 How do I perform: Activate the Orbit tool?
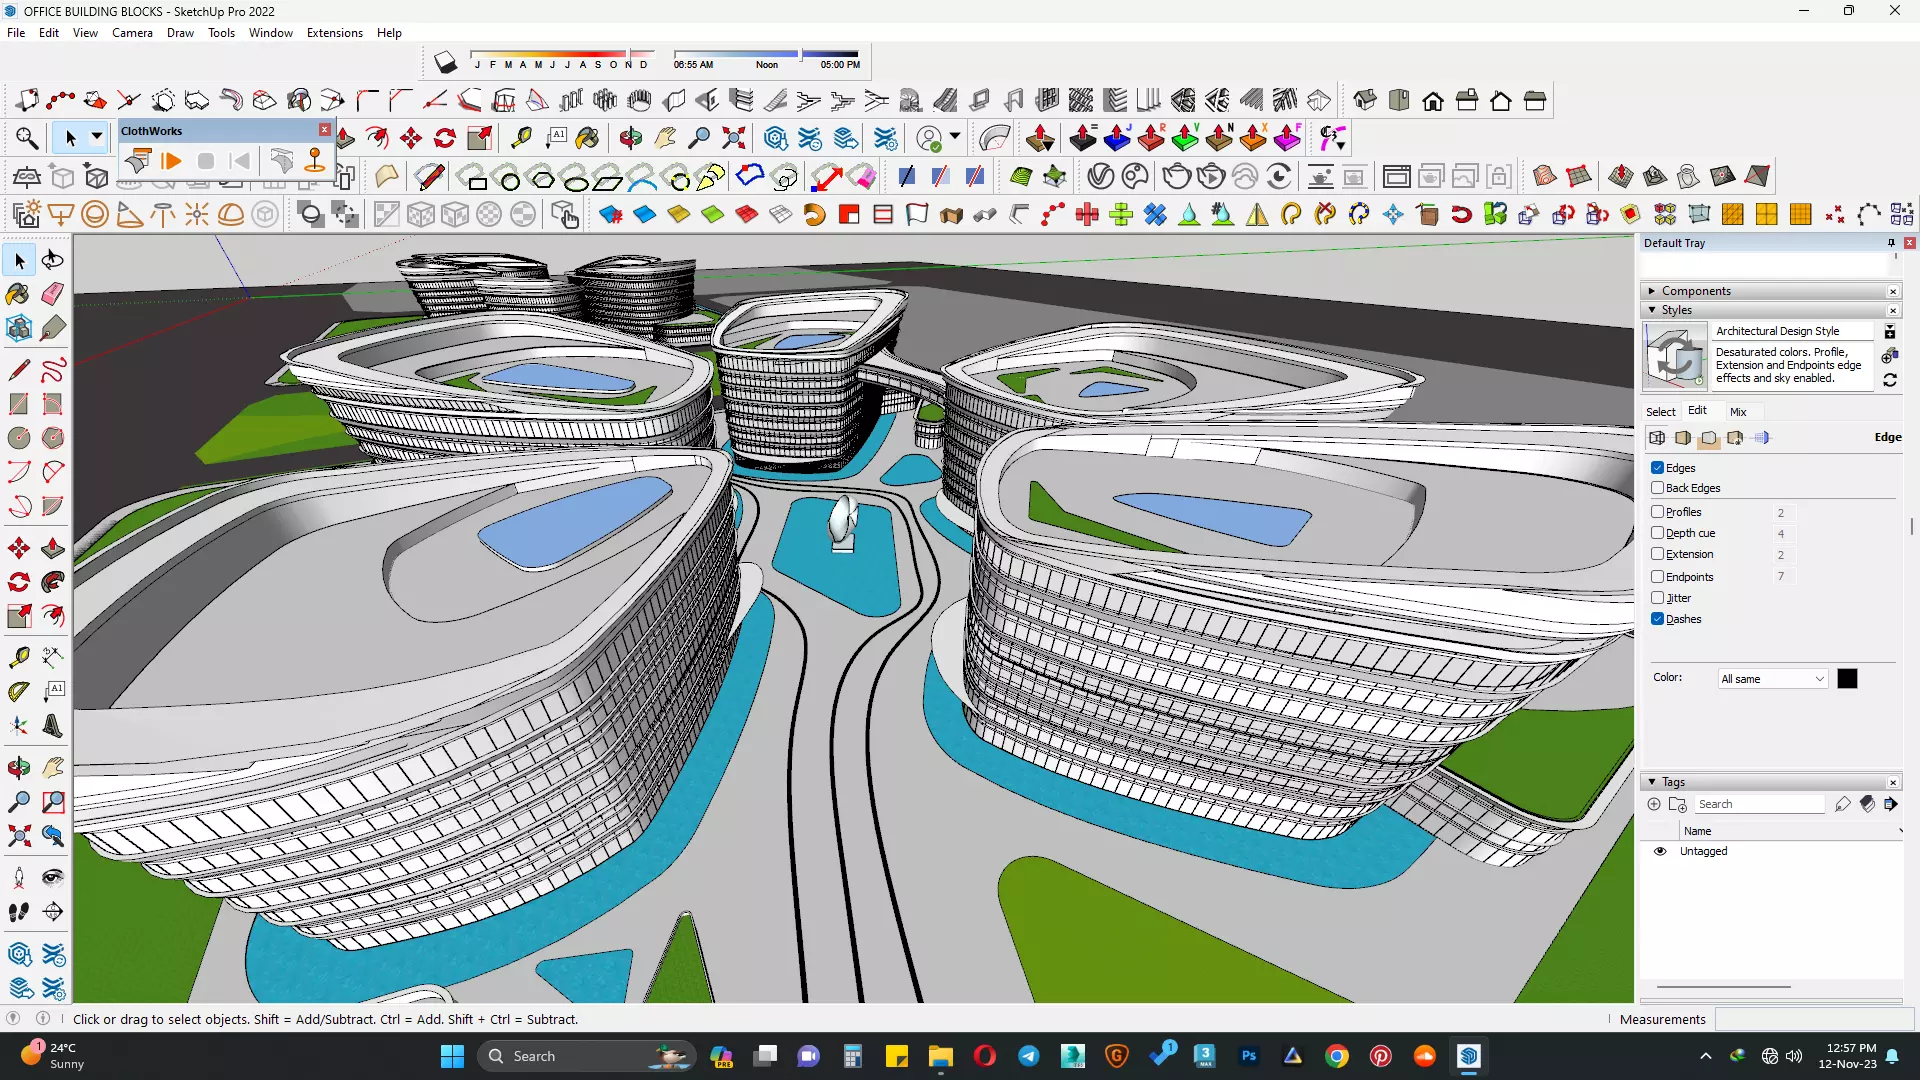click(x=18, y=768)
